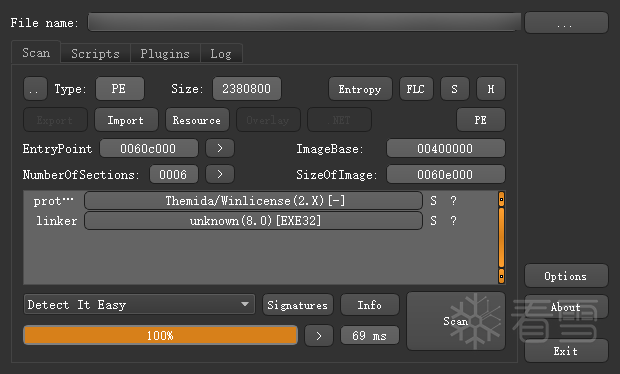Click the S strings button beside FLC

coord(455,89)
